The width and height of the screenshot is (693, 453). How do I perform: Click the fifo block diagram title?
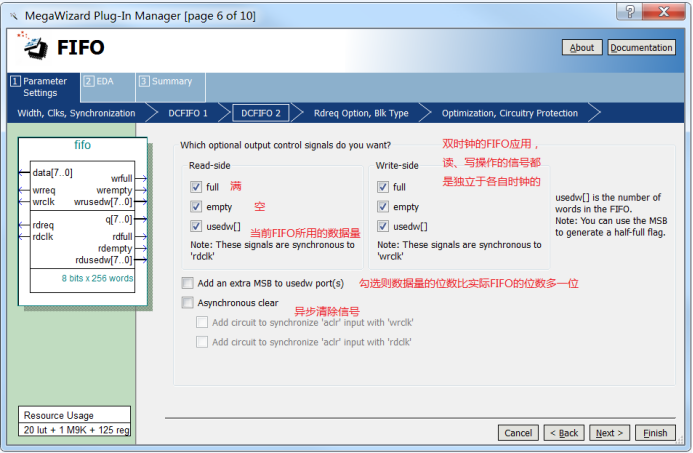82,145
